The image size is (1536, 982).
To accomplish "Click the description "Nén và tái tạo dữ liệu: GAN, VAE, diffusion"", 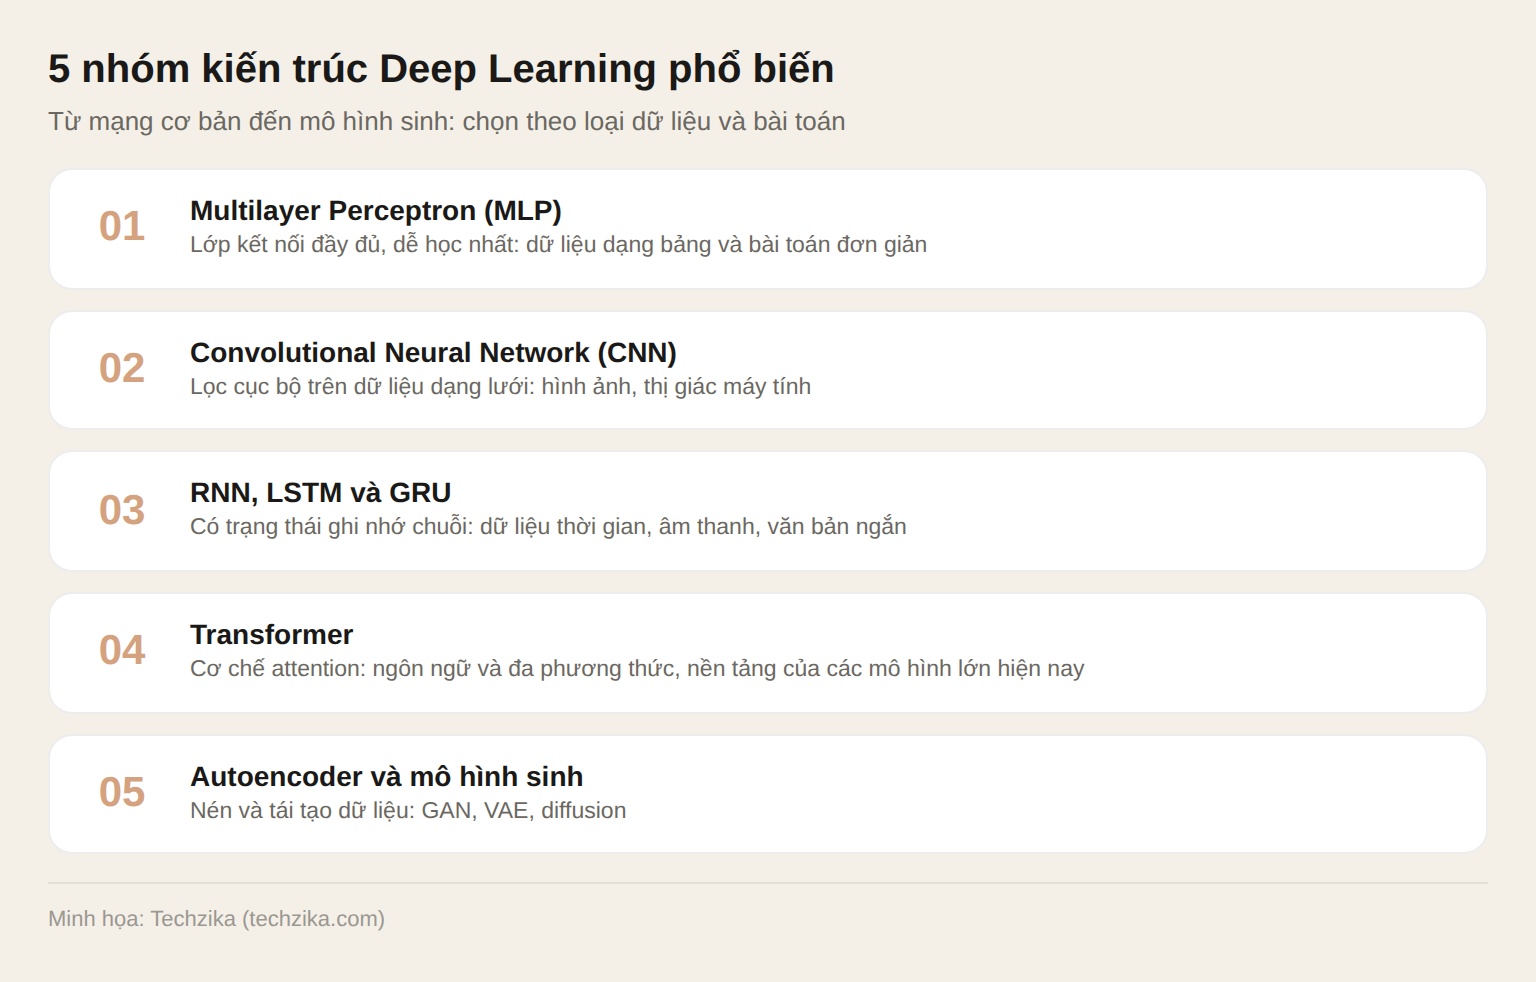I will pyautogui.click(x=408, y=811).
